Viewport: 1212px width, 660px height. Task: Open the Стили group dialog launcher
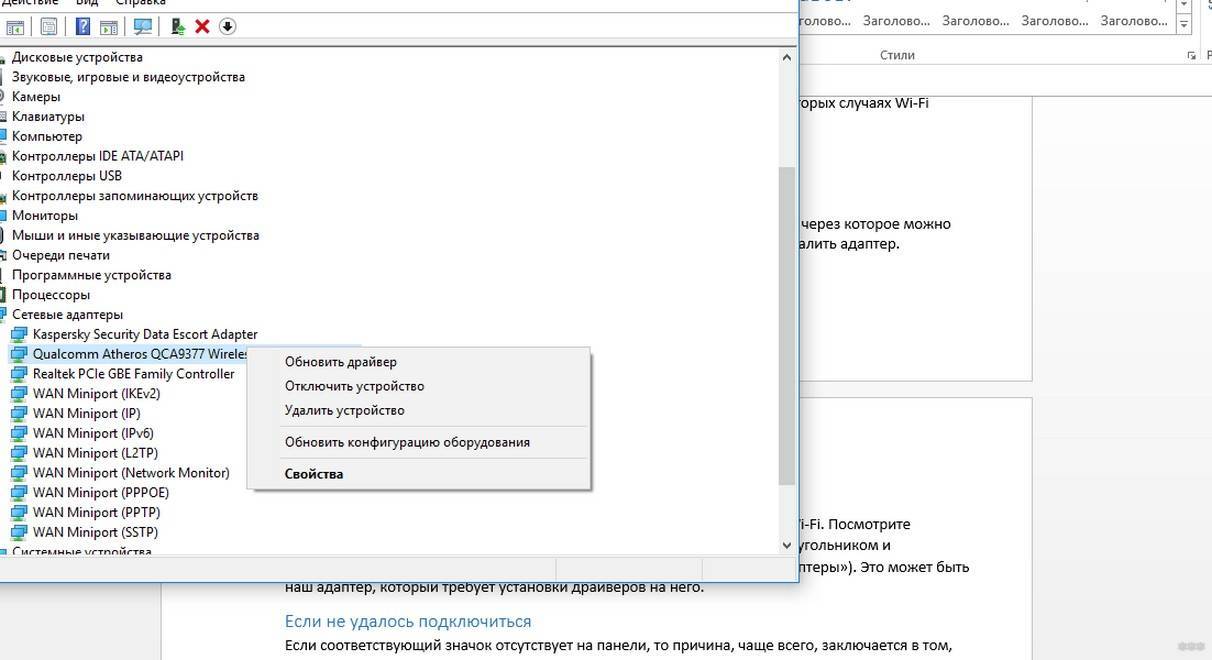click(x=1191, y=55)
